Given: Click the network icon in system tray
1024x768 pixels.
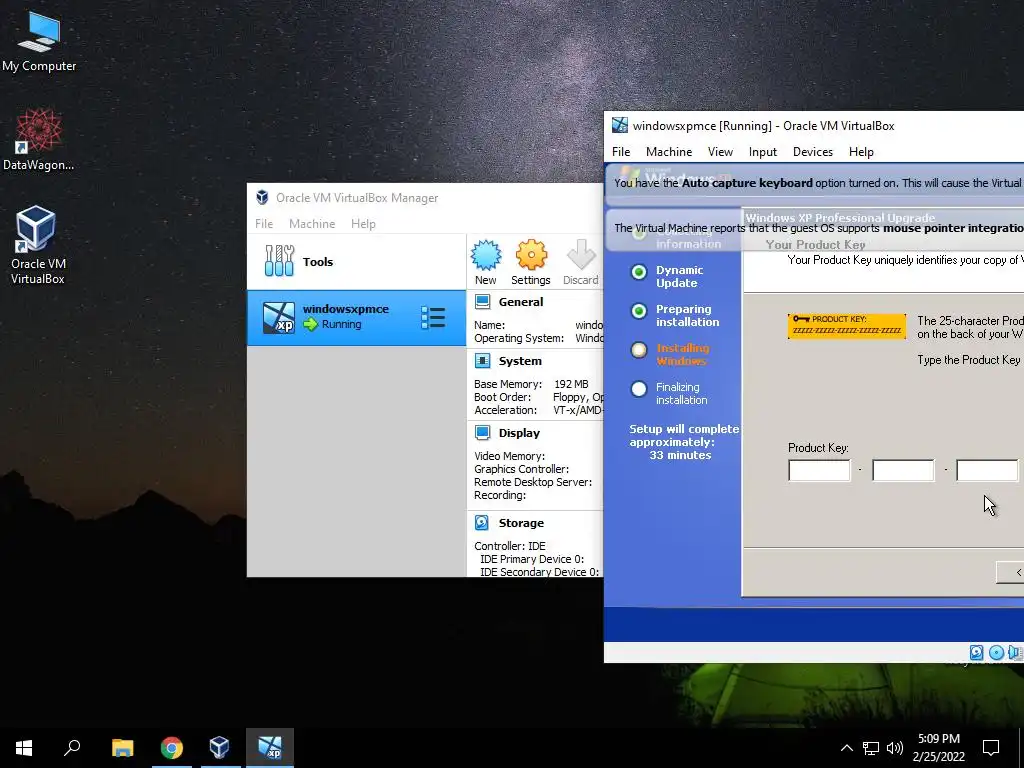Looking at the screenshot, I should [871, 748].
